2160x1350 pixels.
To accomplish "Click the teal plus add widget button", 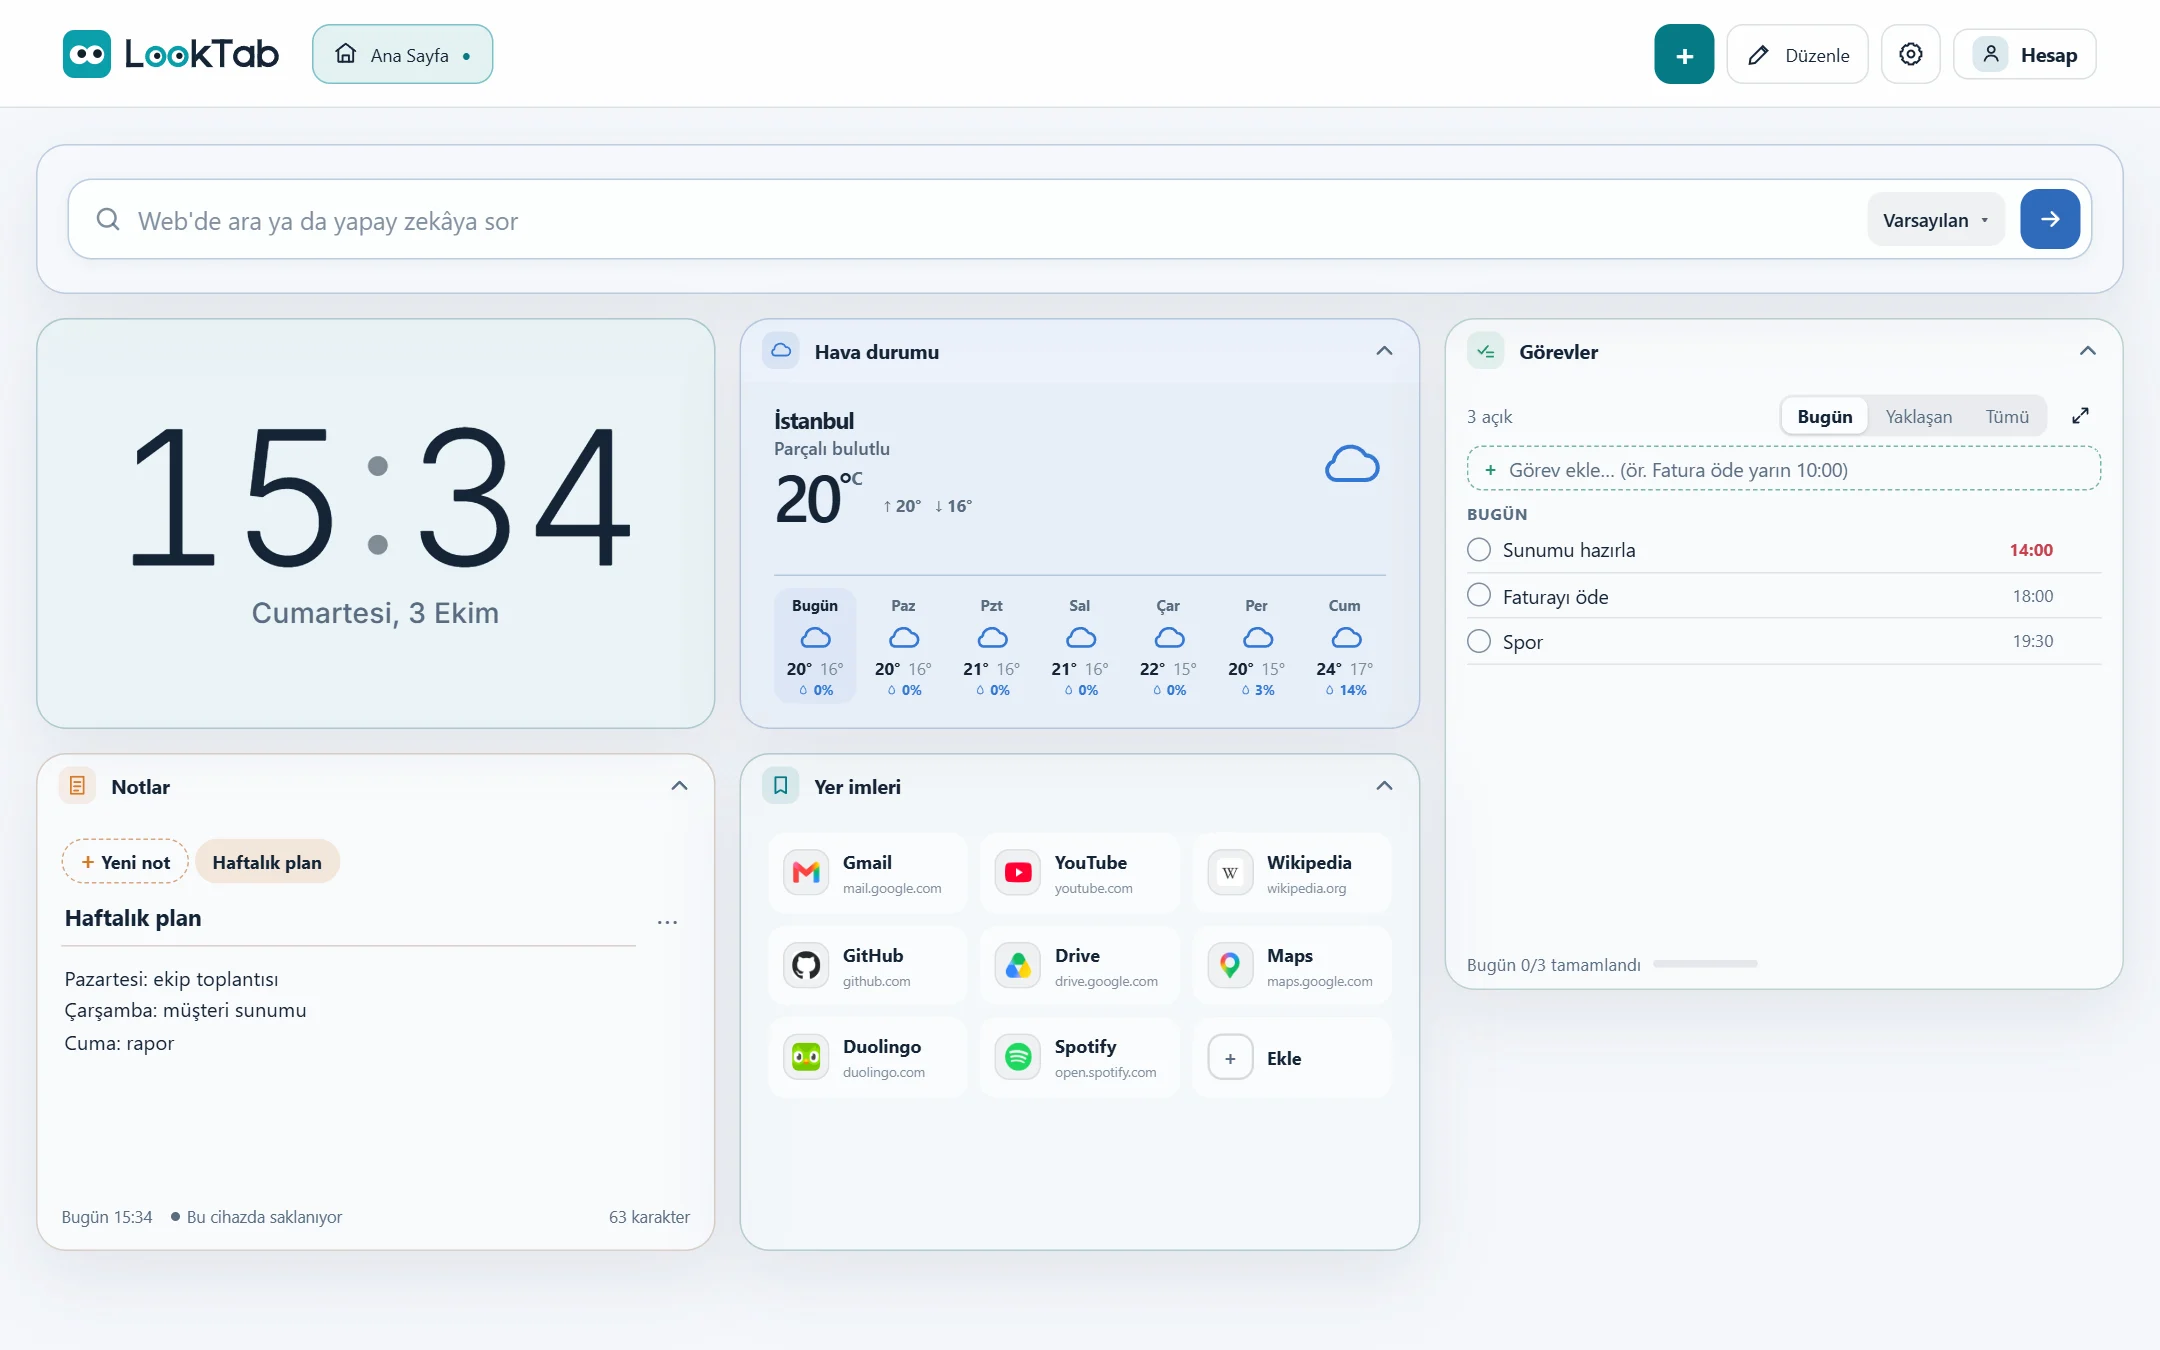I will click(x=1684, y=55).
